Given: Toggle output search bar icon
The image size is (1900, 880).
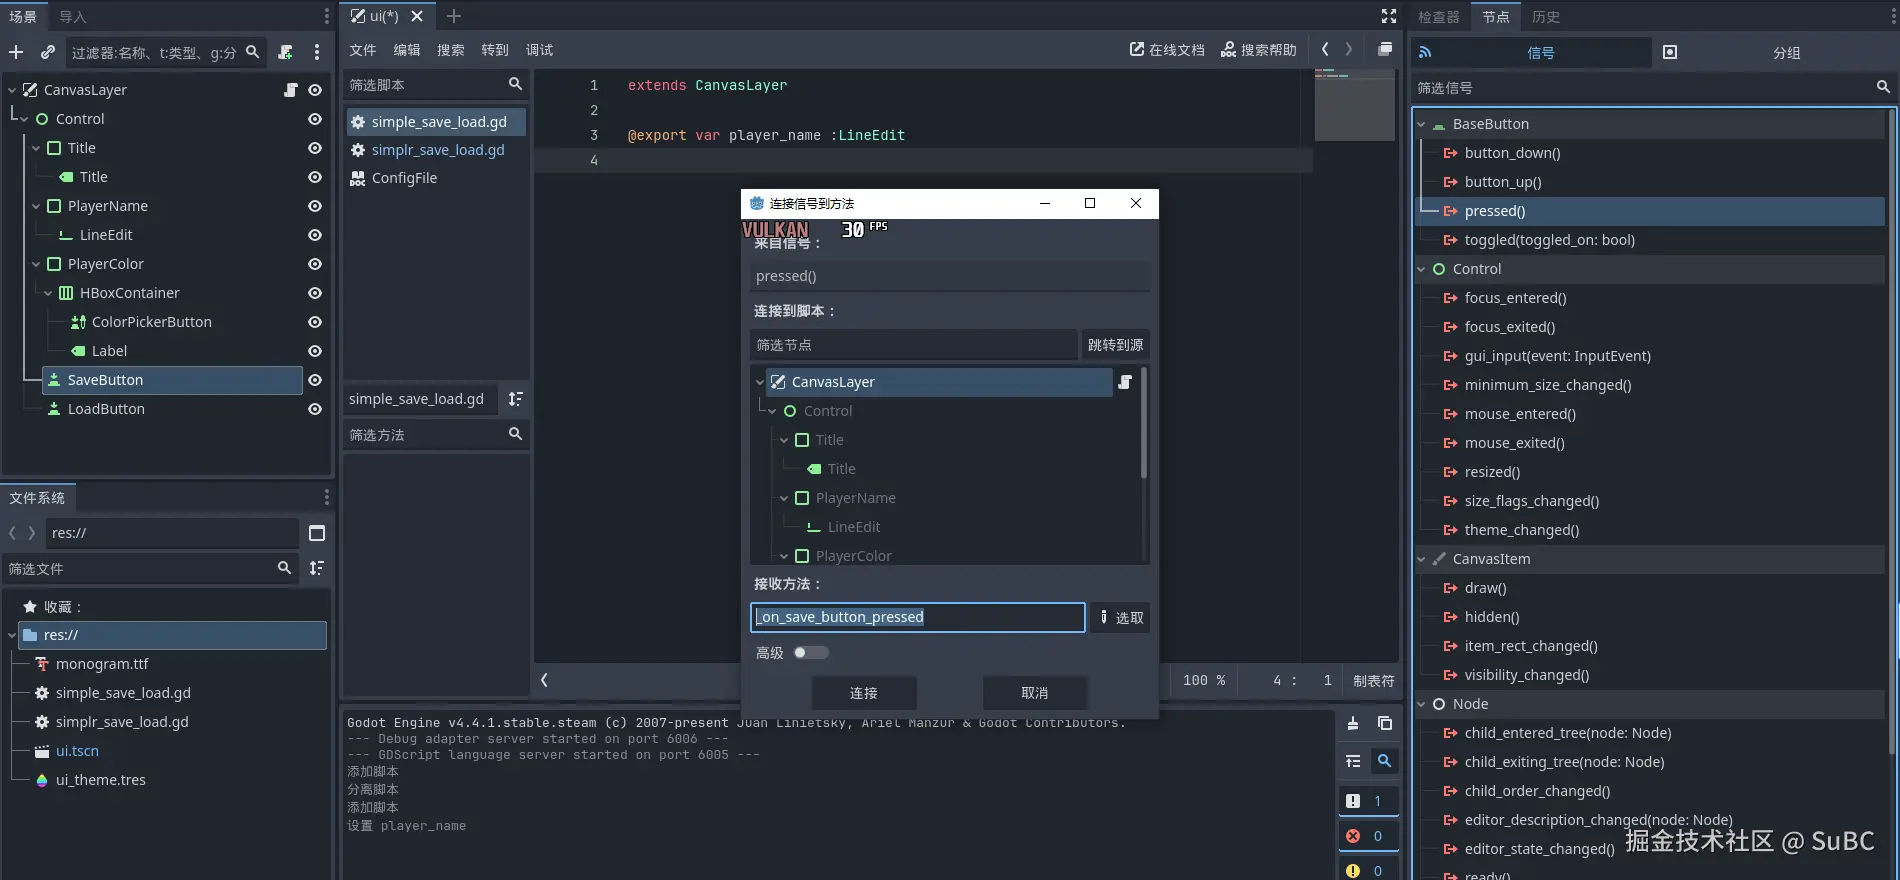Looking at the screenshot, I should [1385, 761].
